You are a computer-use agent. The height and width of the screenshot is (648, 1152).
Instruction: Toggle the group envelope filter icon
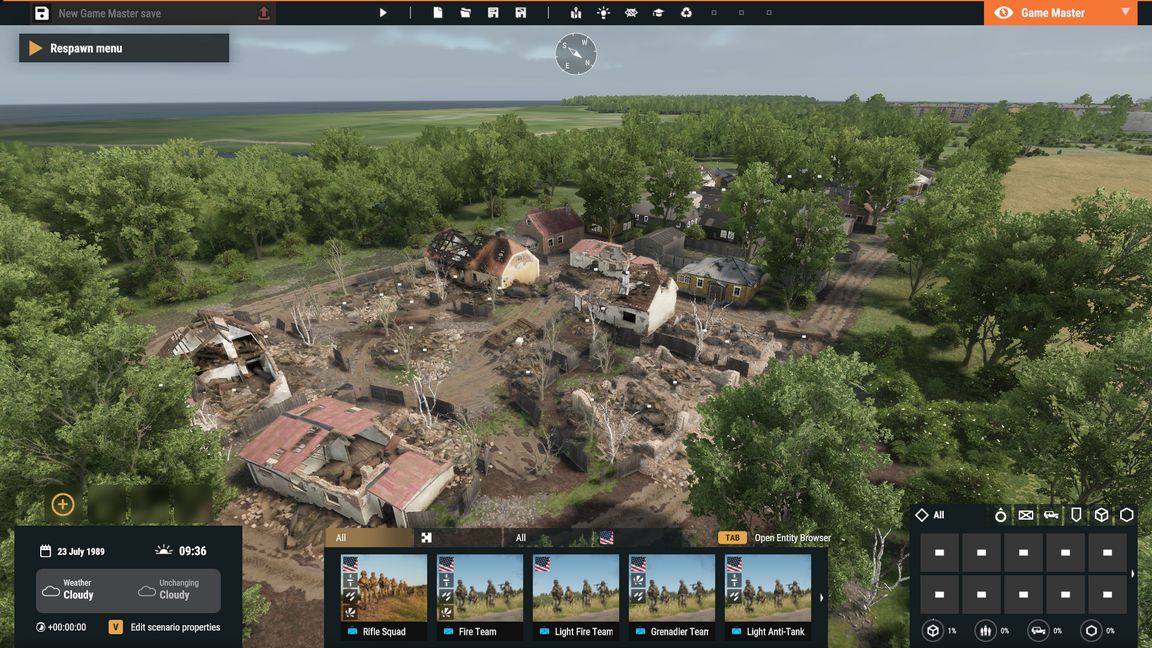(x=1026, y=515)
